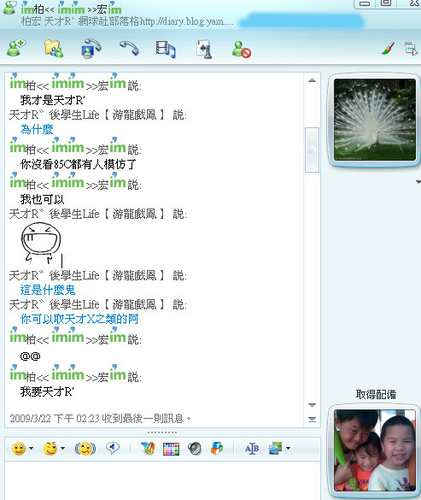Click the message 我要天才R'
This screenshot has width=421, height=500.
coord(47,391)
